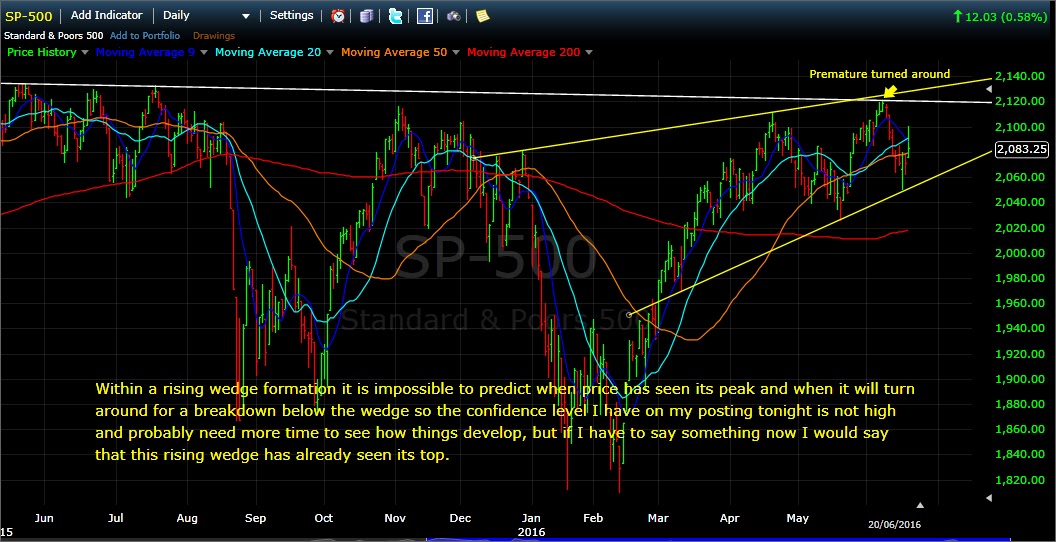Share chart via Facebook icon

coord(424,15)
